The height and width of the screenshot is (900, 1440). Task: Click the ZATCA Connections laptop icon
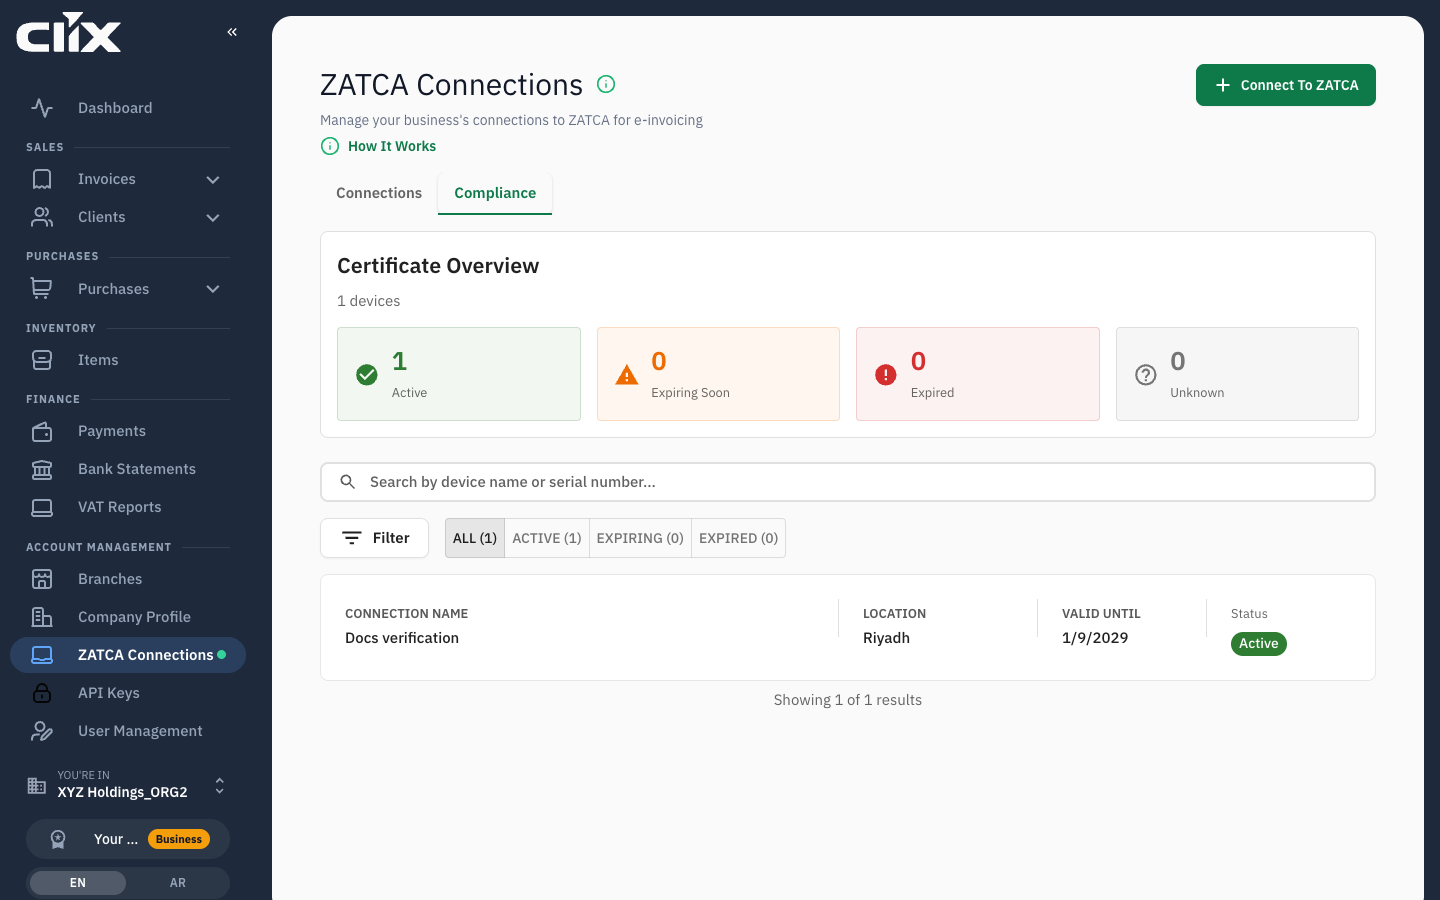click(42, 655)
